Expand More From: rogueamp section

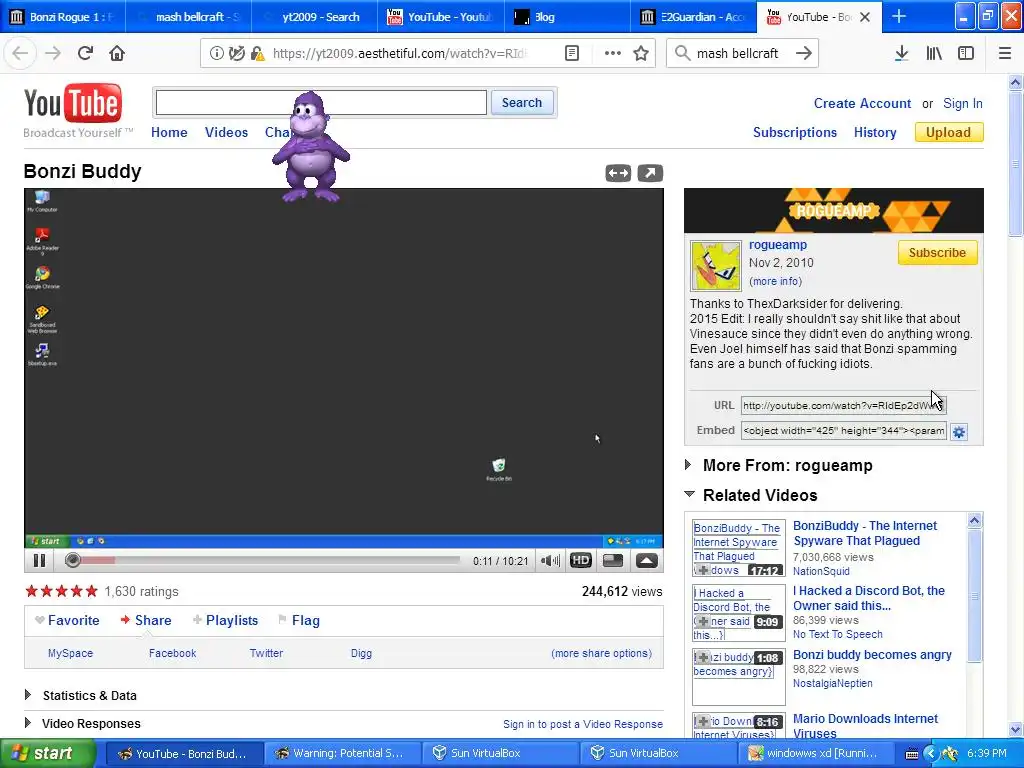[688, 465]
